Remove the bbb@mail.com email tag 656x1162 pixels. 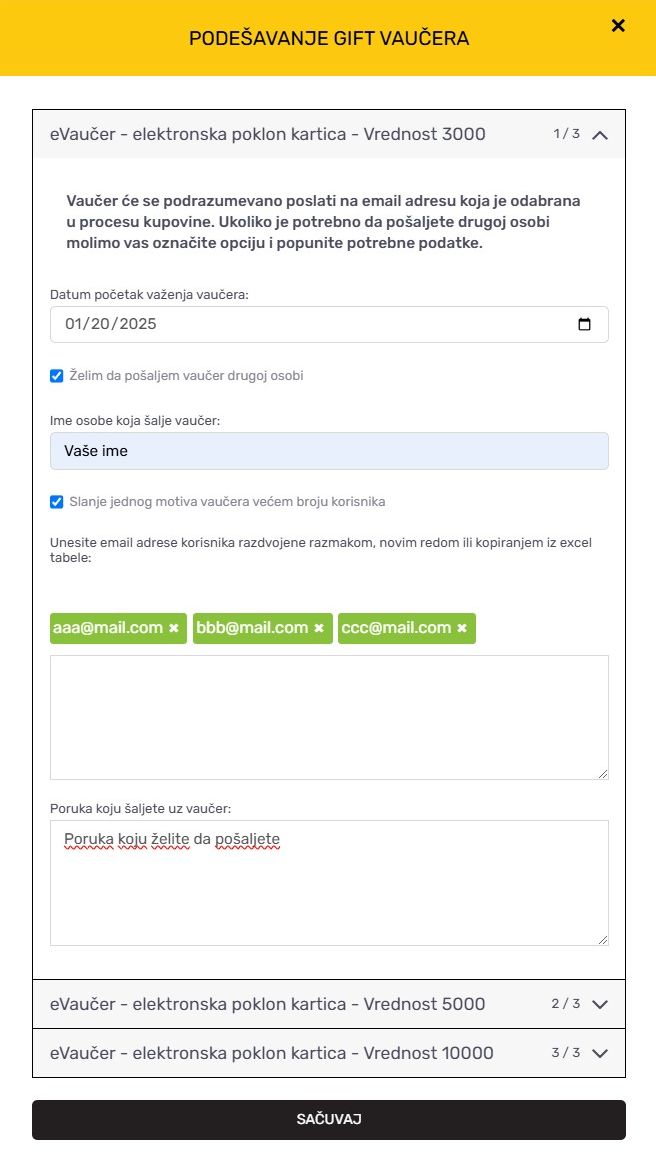[x=319, y=628]
